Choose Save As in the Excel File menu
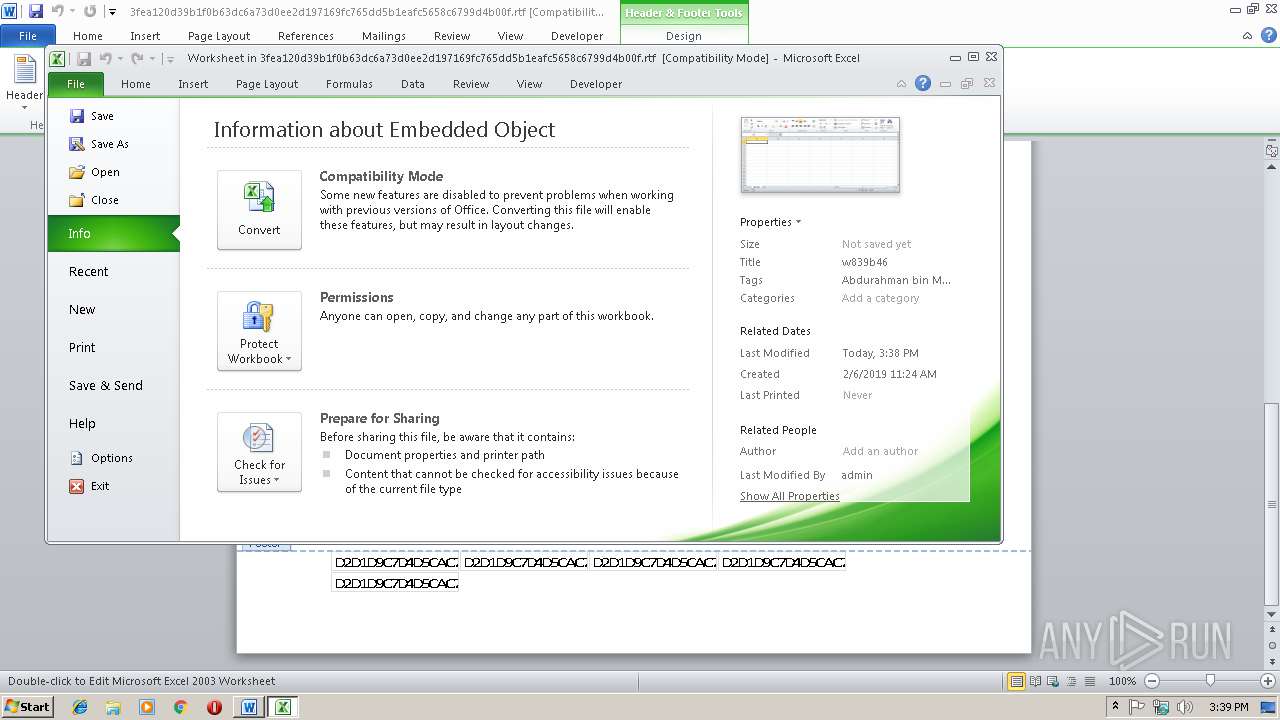Image resolution: width=1280 pixels, height=720 pixels. pos(99,144)
